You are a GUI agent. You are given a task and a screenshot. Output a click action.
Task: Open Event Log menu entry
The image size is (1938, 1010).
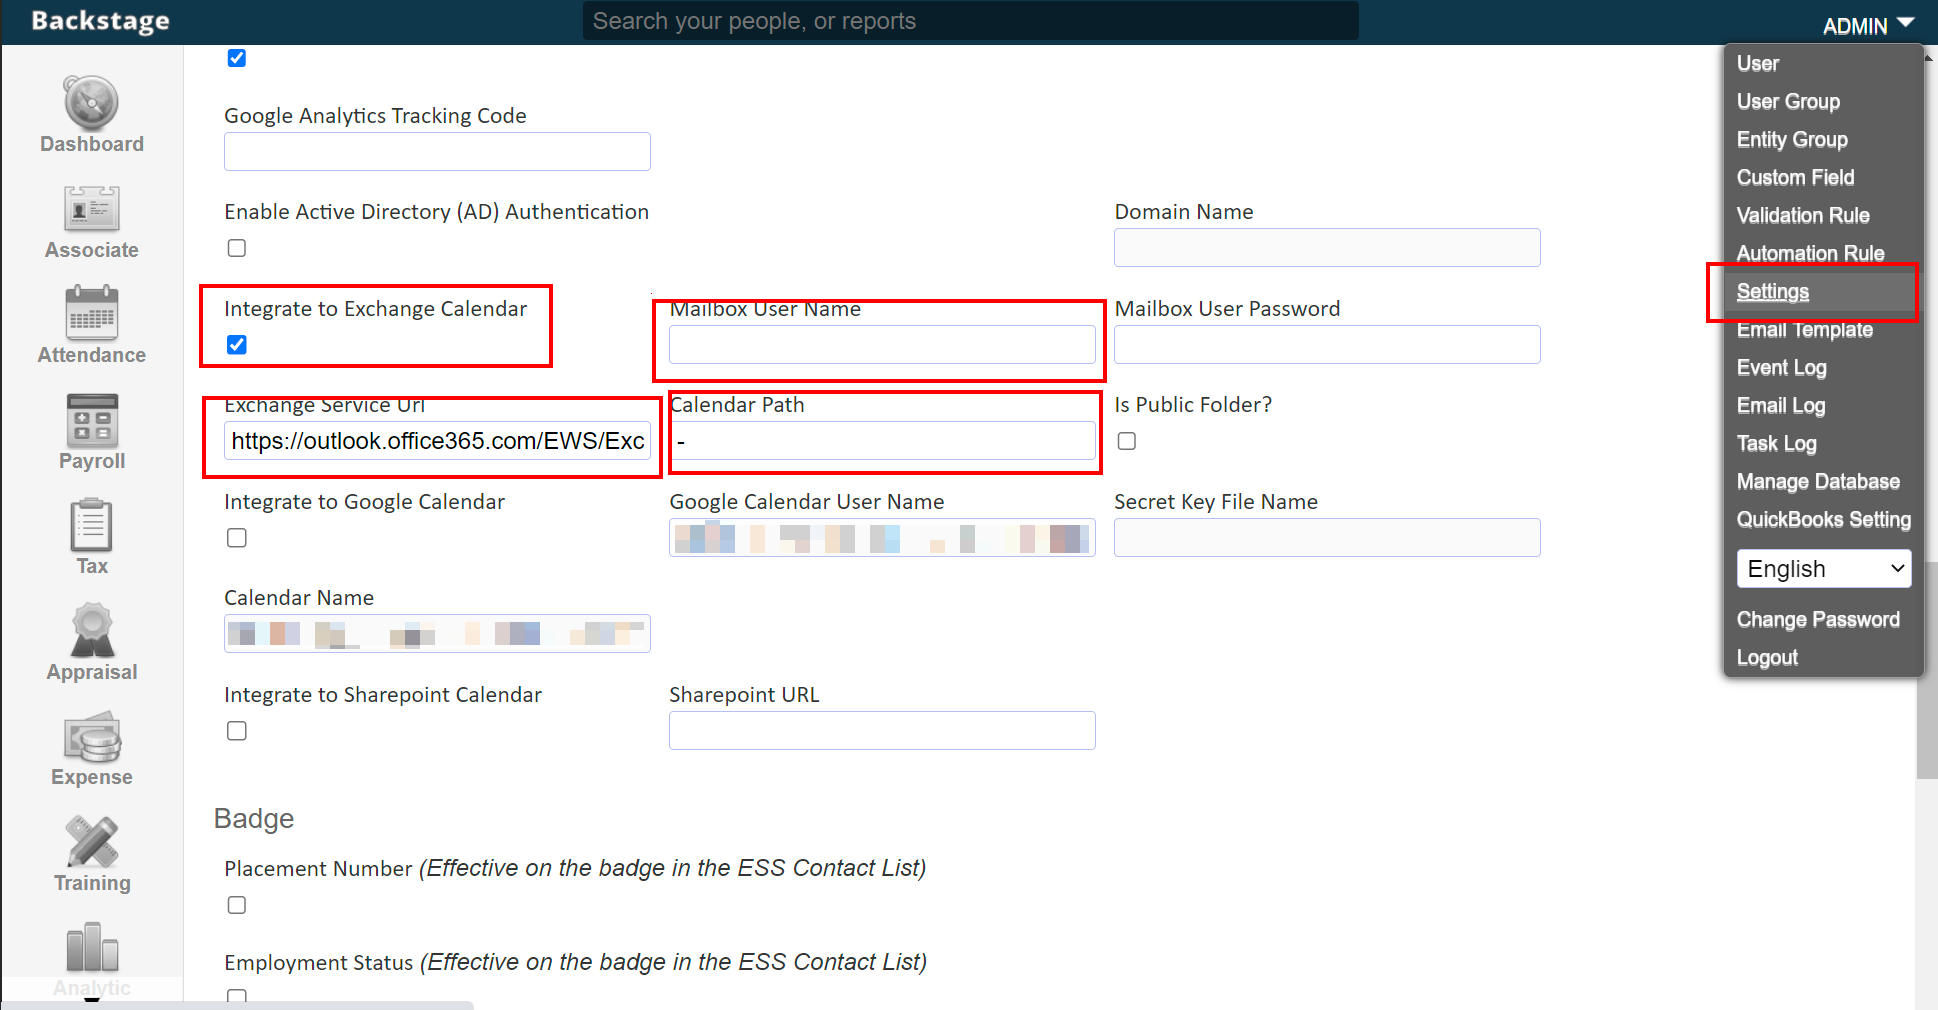[x=1782, y=368]
